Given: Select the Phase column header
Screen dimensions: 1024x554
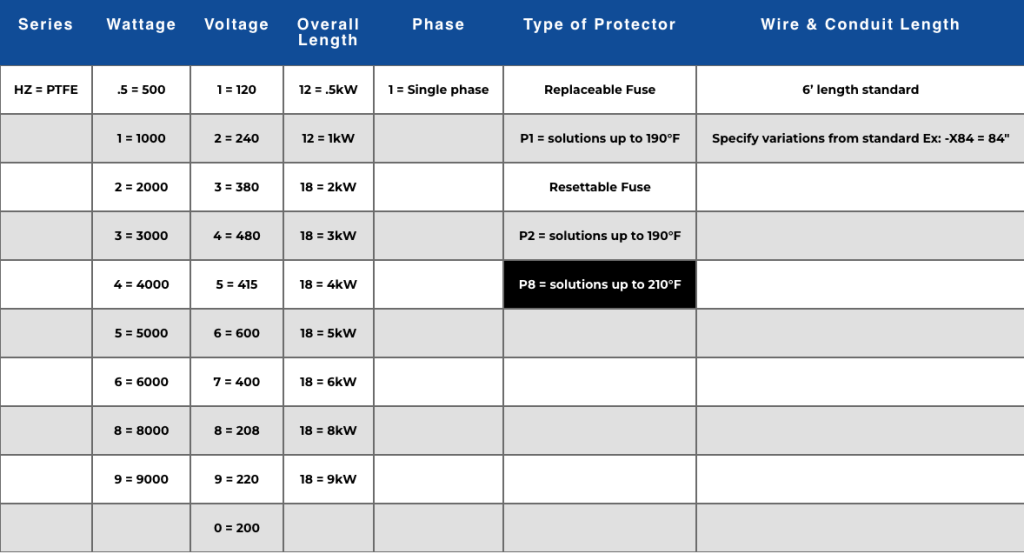Looking at the screenshot, I should pos(438,24).
